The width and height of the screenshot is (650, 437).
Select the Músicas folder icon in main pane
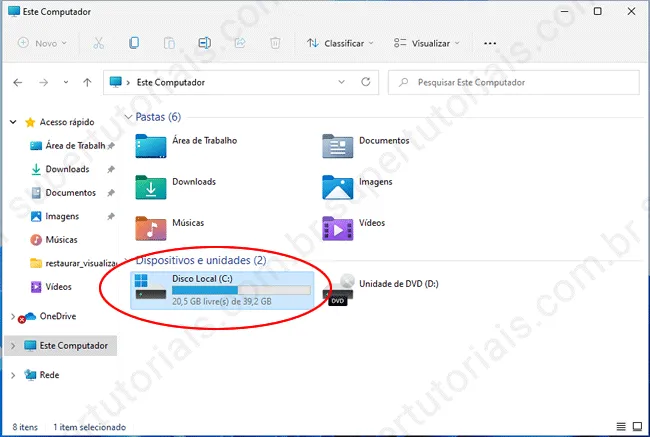click(x=150, y=228)
